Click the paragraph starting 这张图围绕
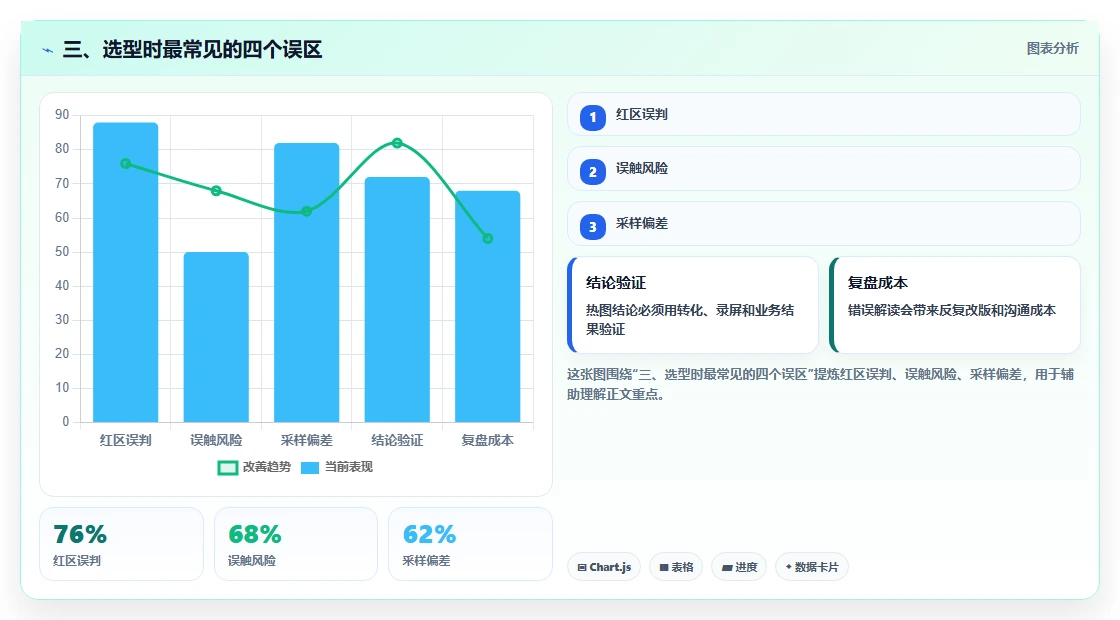 pyautogui.click(x=821, y=384)
